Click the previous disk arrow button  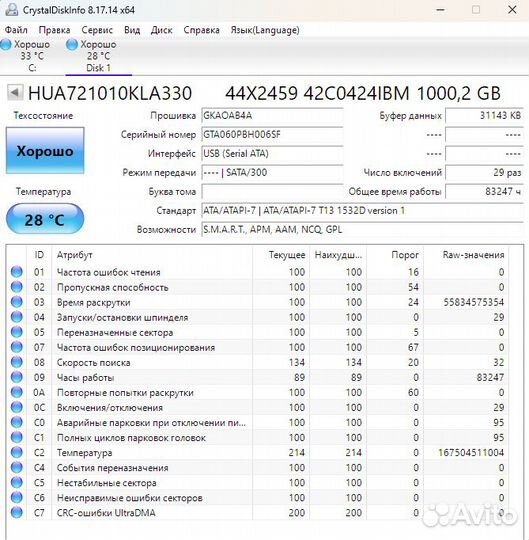15,93
